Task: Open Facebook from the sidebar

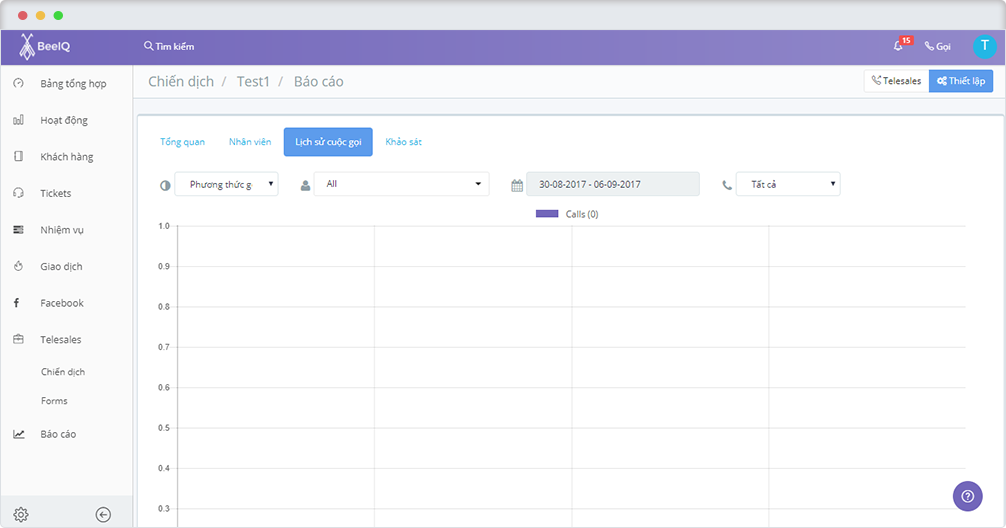Action: 62,303
